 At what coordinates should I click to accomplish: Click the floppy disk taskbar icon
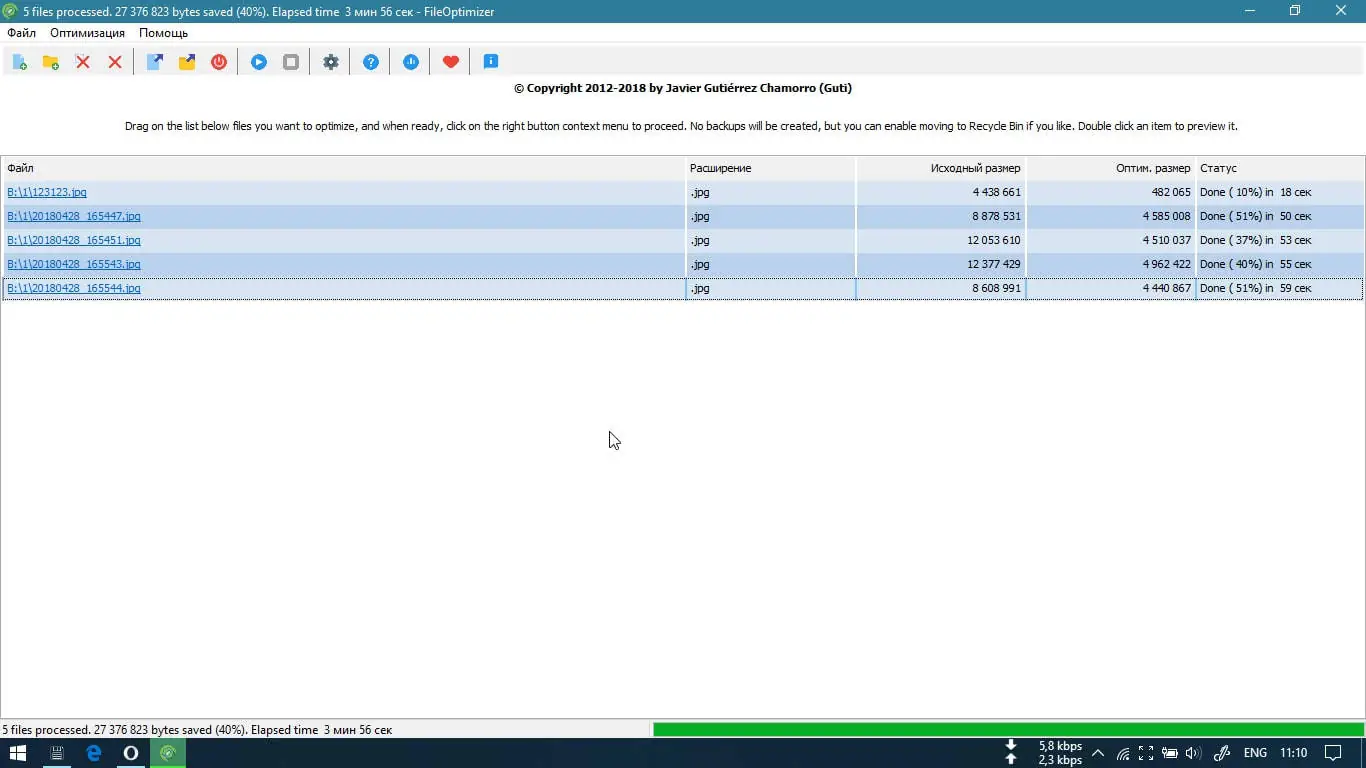(57, 753)
